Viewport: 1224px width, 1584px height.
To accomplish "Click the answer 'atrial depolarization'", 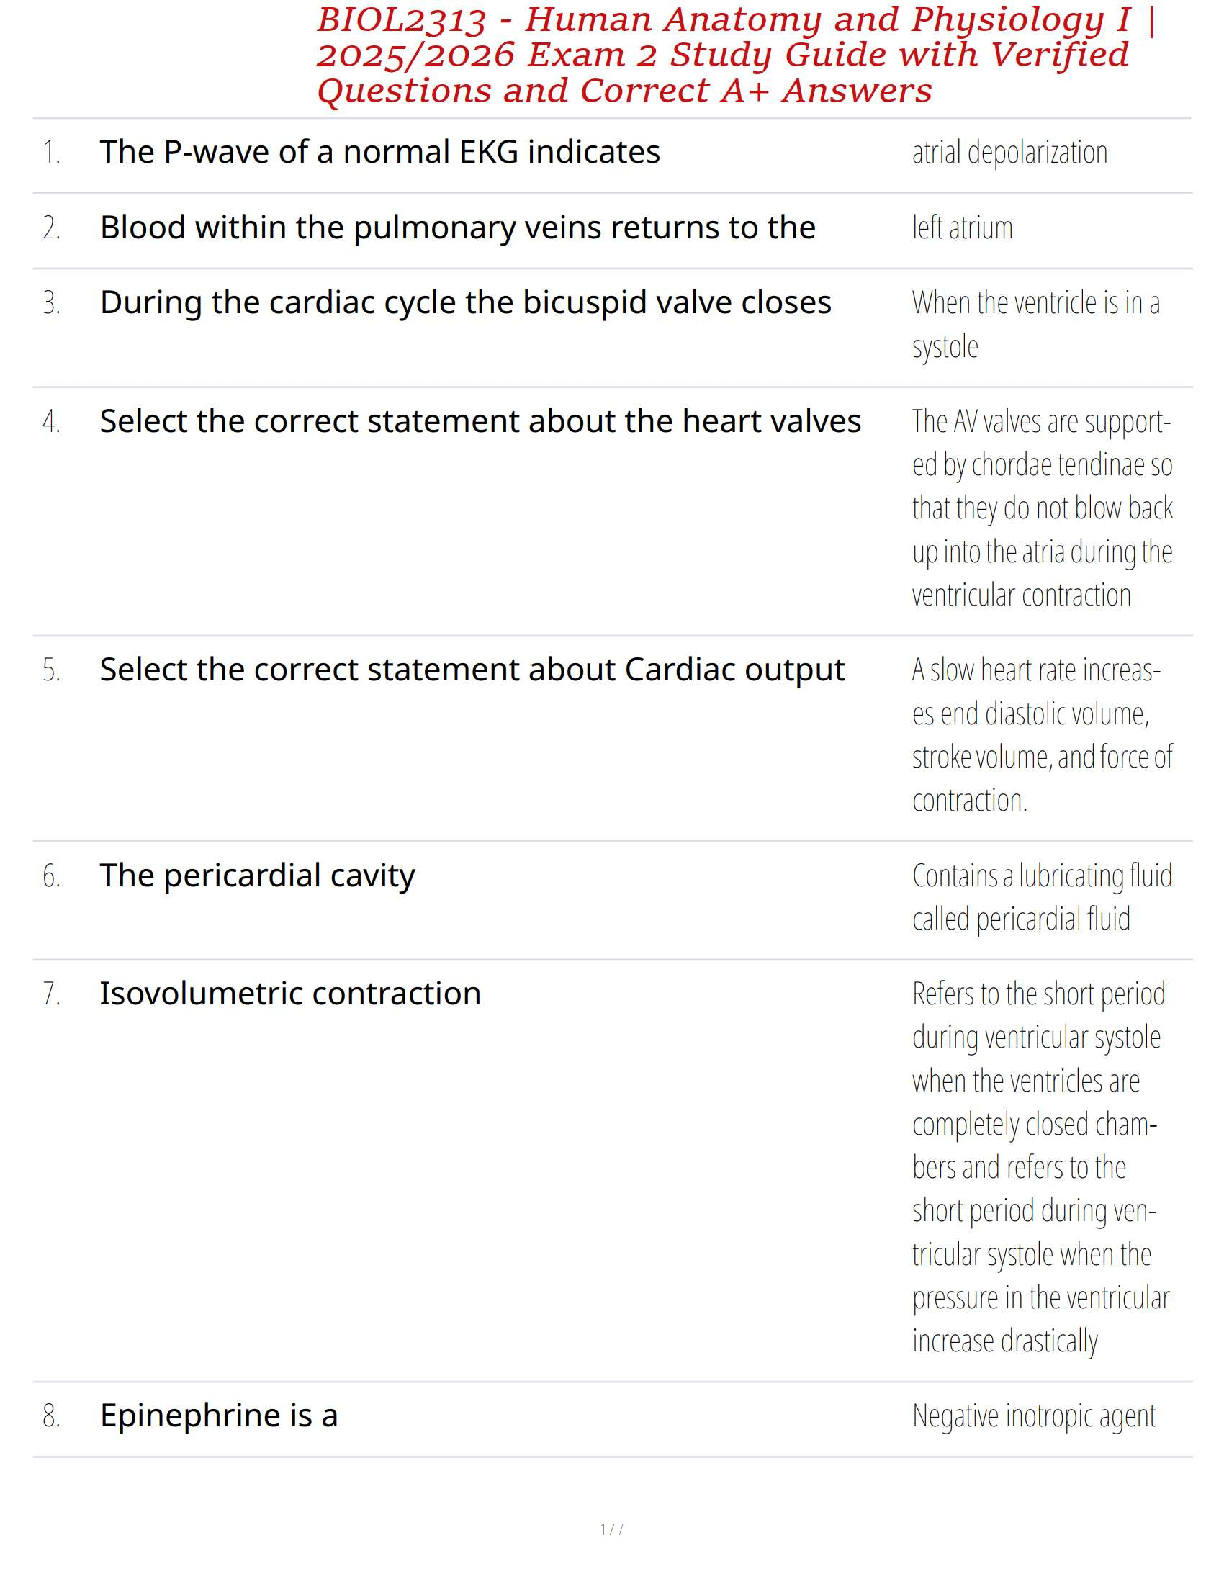I will (x=1010, y=153).
